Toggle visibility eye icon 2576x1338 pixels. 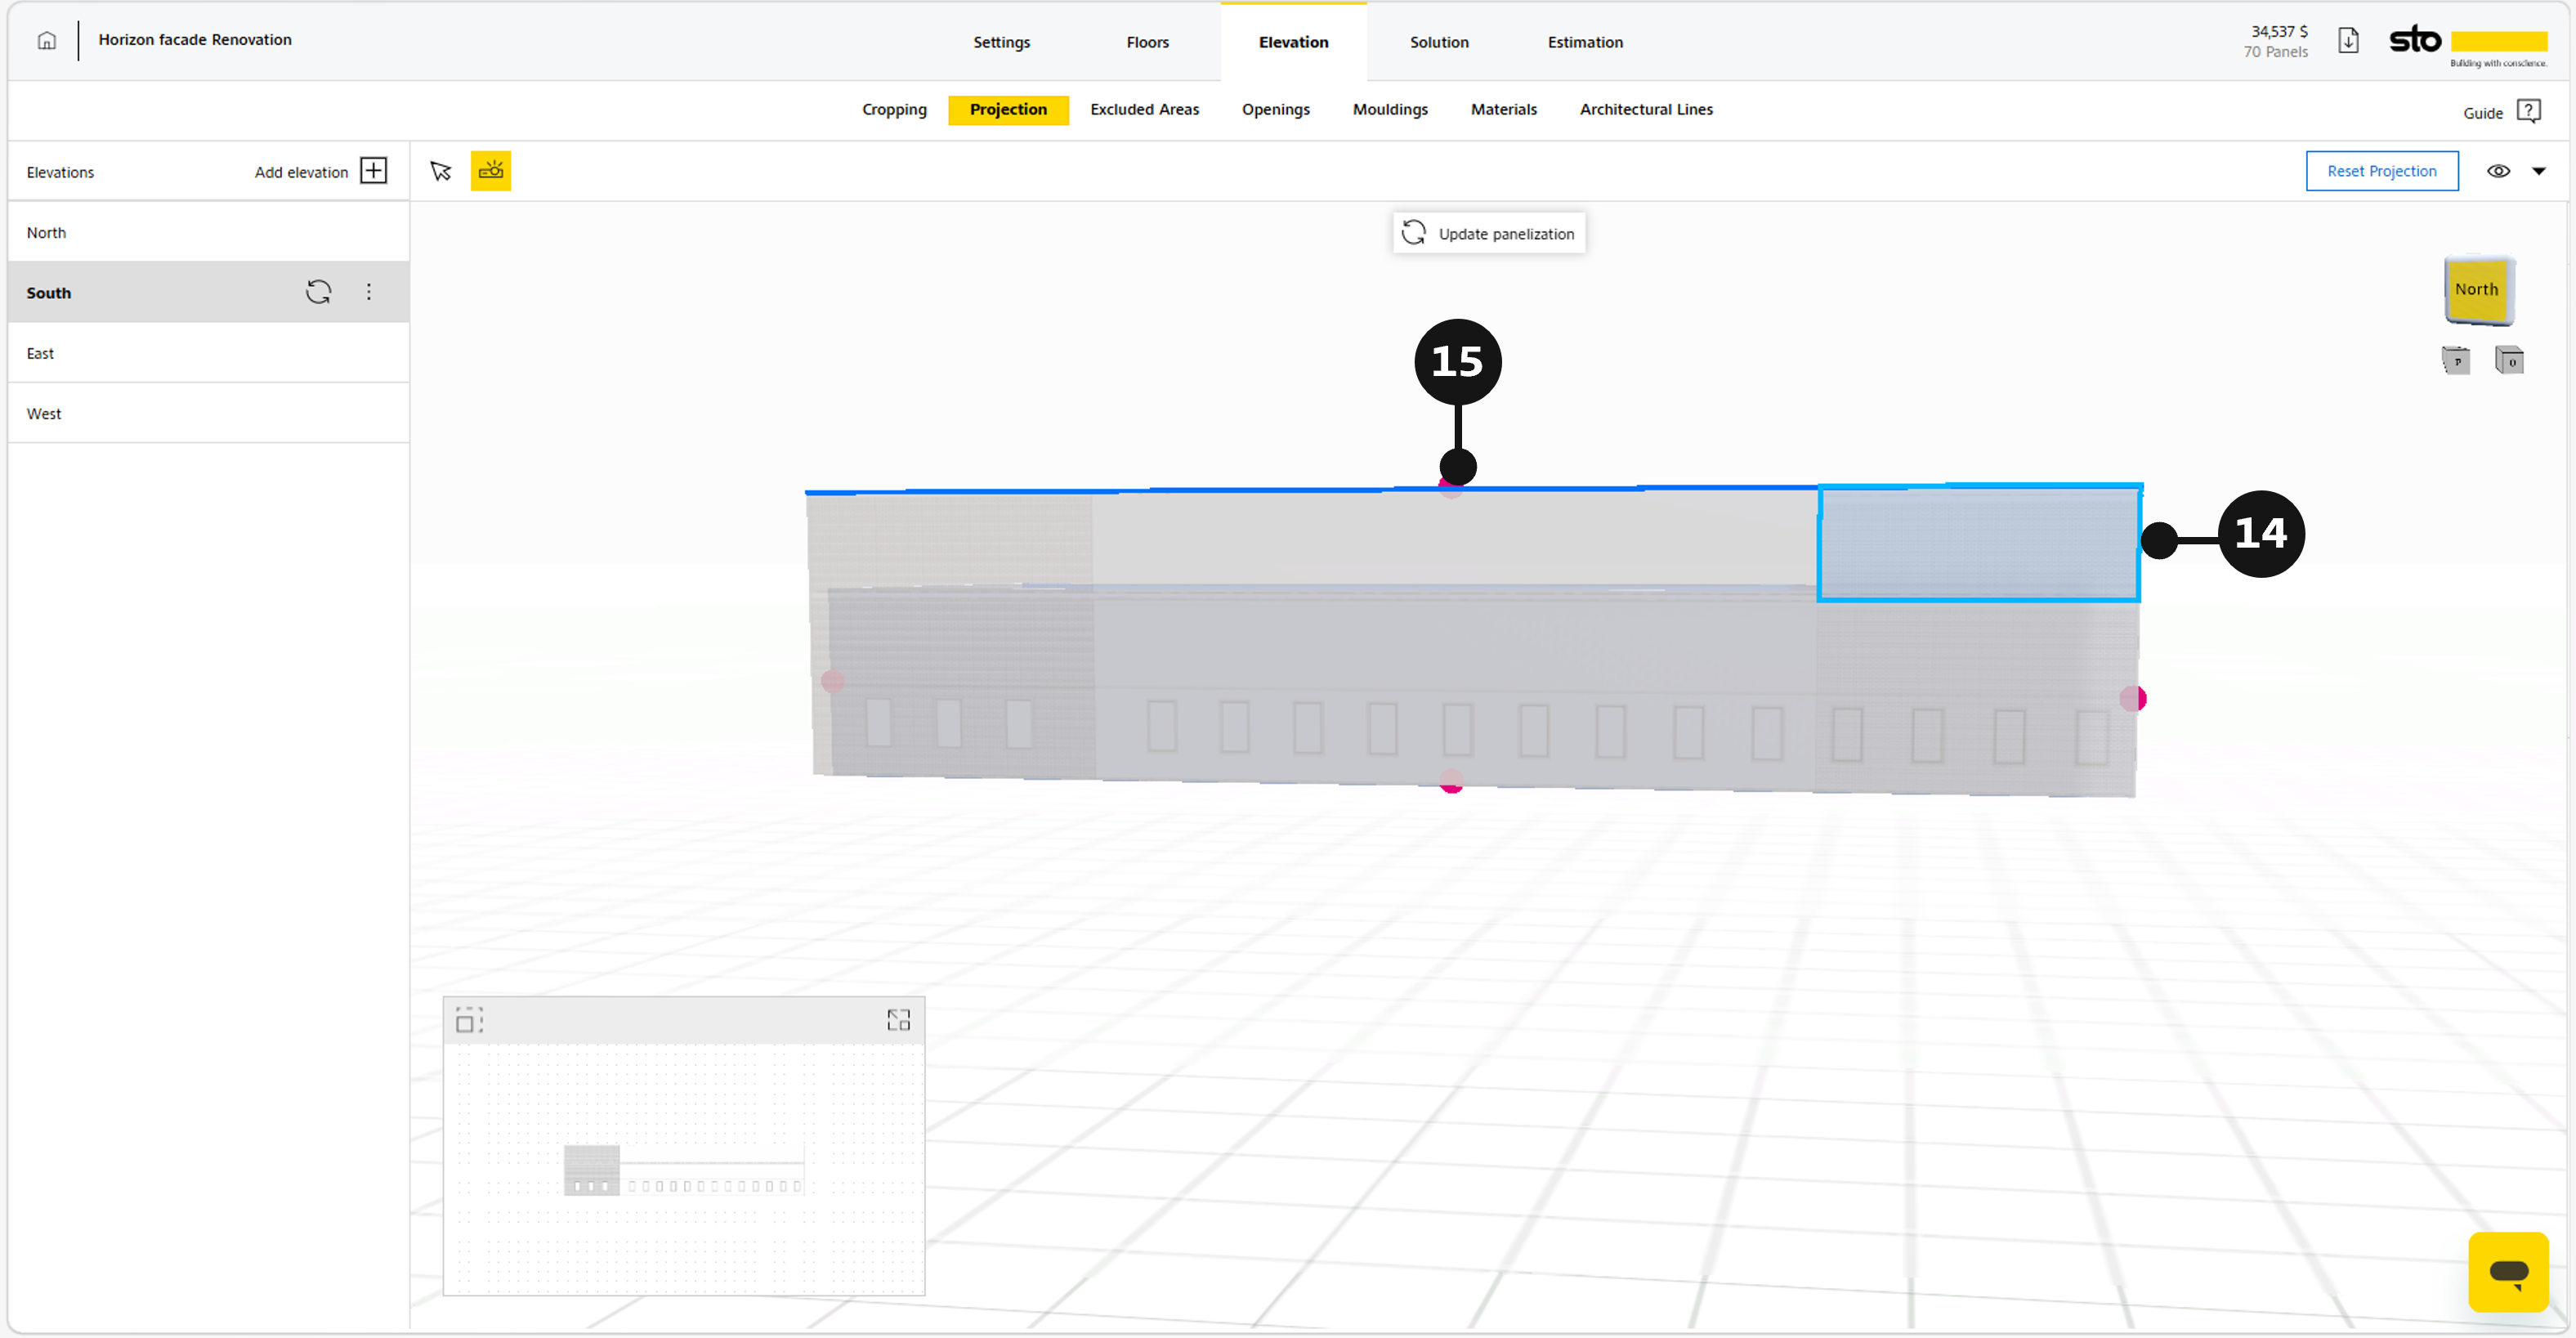click(2498, 171)
